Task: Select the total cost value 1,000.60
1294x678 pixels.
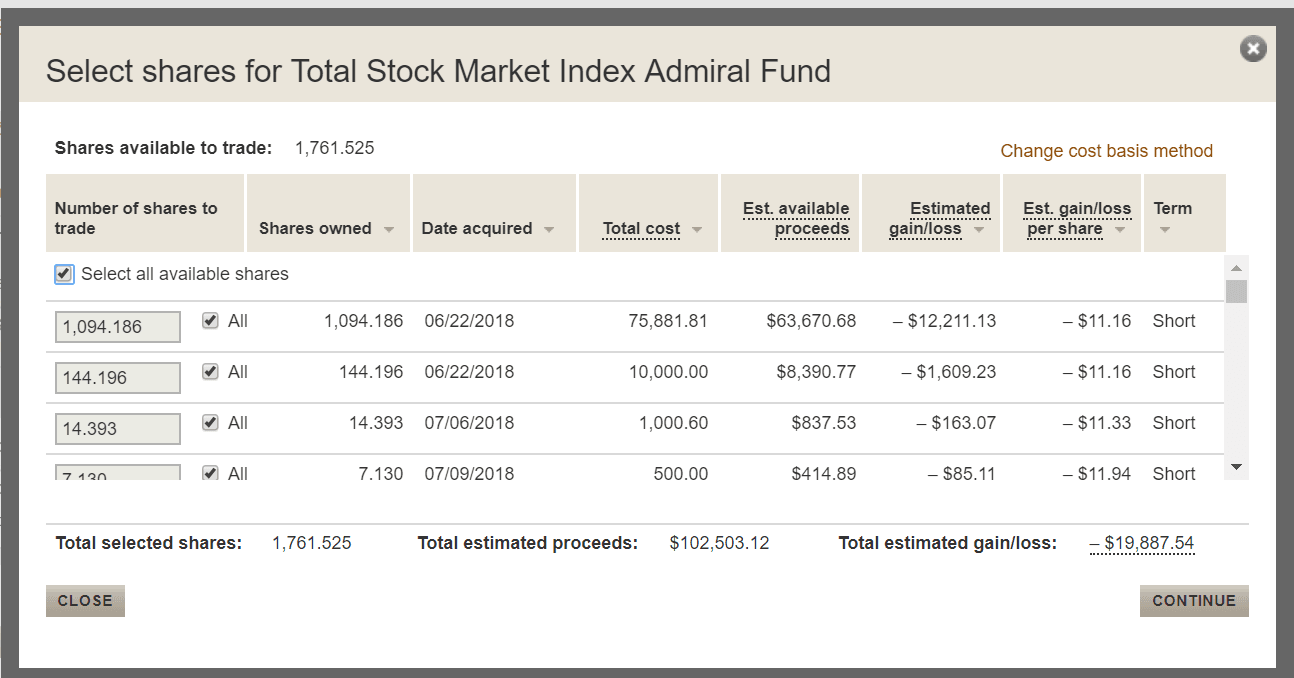Action: pyautogui.click(x=673, y=423)
